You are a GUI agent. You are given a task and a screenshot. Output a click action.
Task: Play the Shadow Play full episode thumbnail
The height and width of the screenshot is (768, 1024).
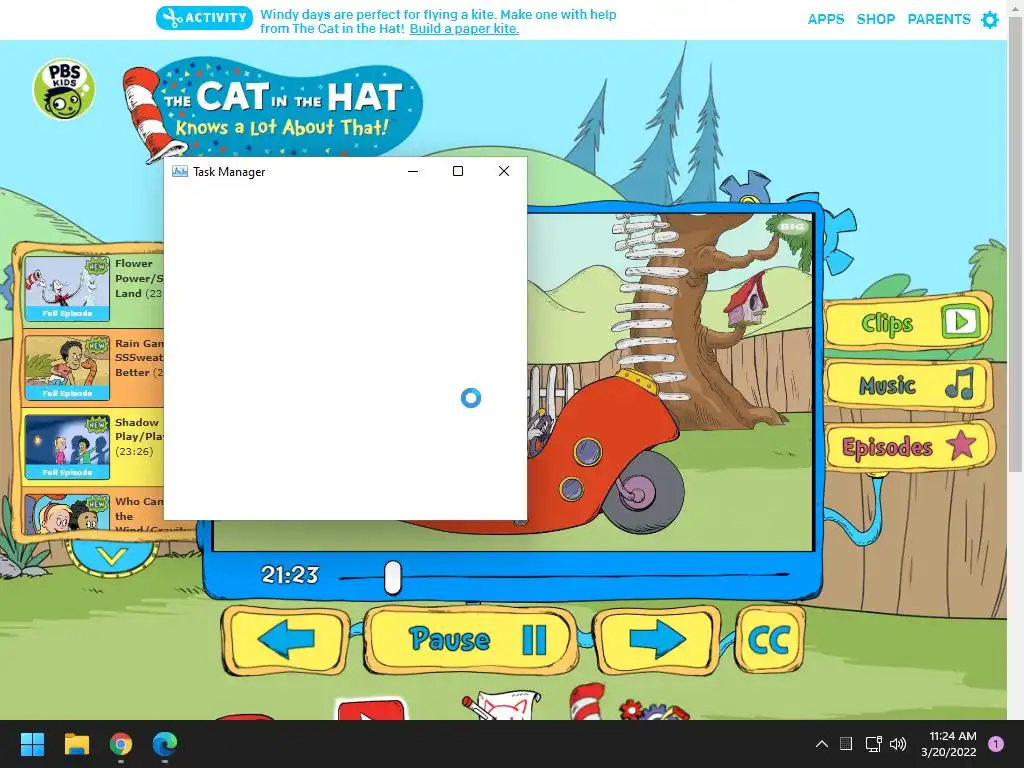tap(67, 447)
